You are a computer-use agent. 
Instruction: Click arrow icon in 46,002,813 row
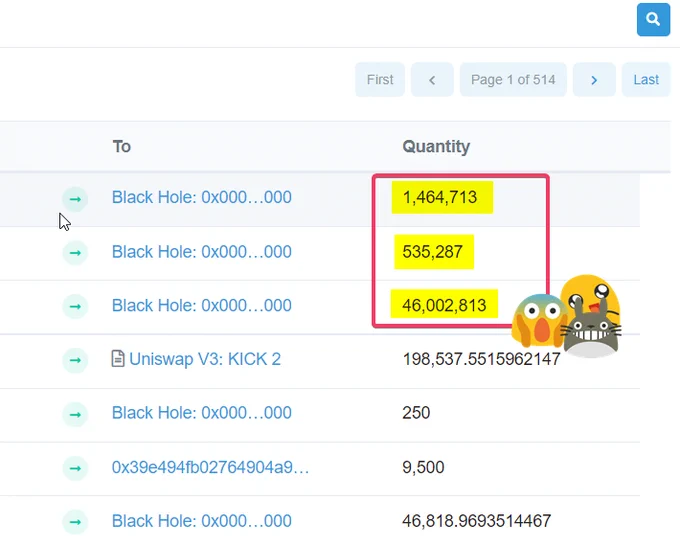tap(75, 306)
